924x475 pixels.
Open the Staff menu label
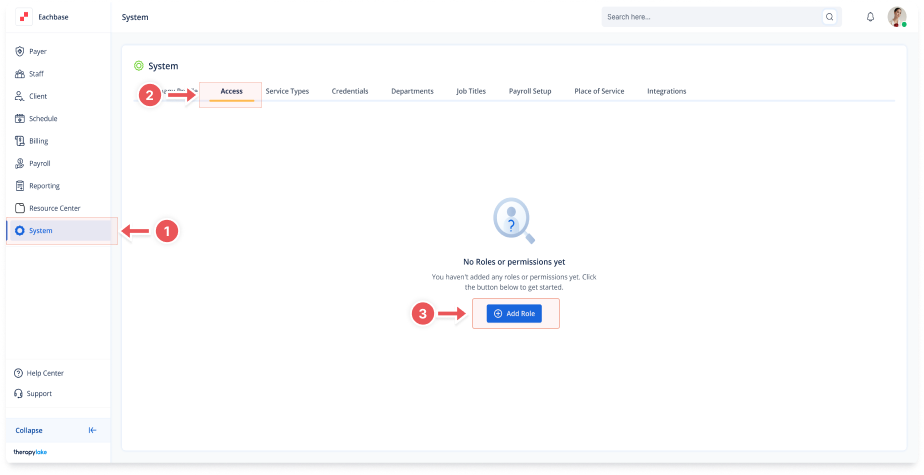37,74
